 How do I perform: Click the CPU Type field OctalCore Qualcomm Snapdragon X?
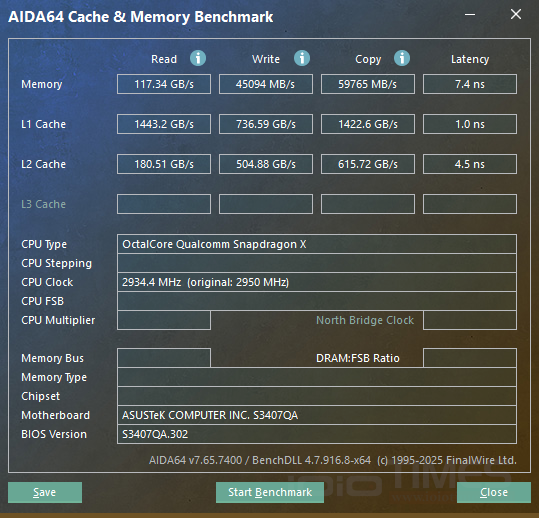pyautogui.click(x=317, y=244)
